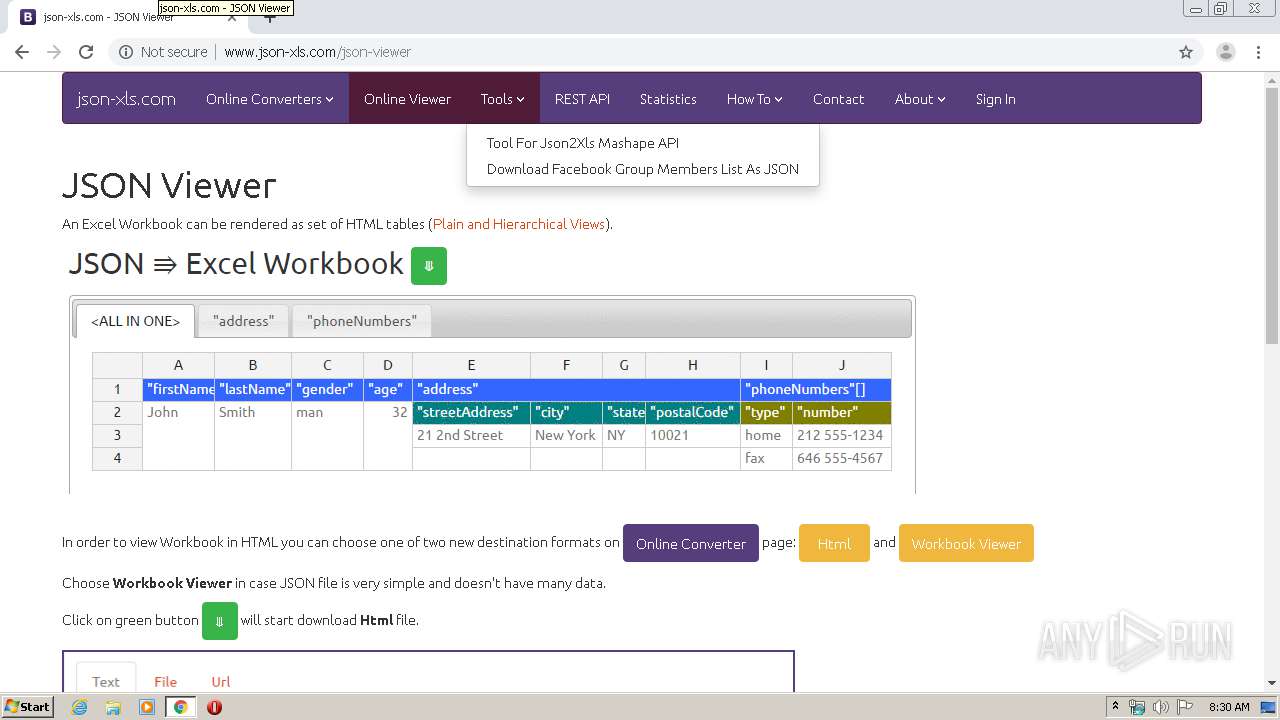The width and height of the screenshot is (1280, 720).
Task: Open Plain and Hierarchical Views link
Action: (x=519, y=224)
